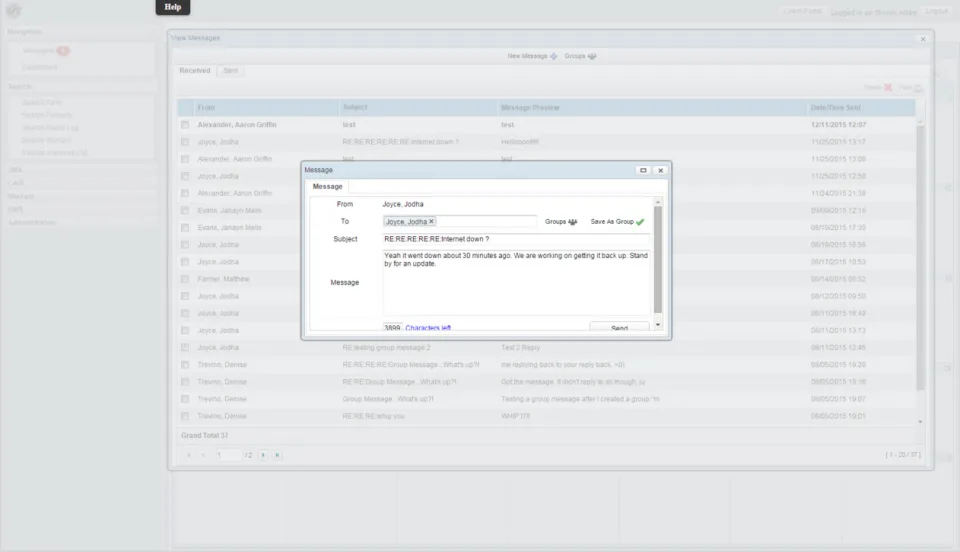
Task: Jump to last page of messages
Action: point(277,455)
